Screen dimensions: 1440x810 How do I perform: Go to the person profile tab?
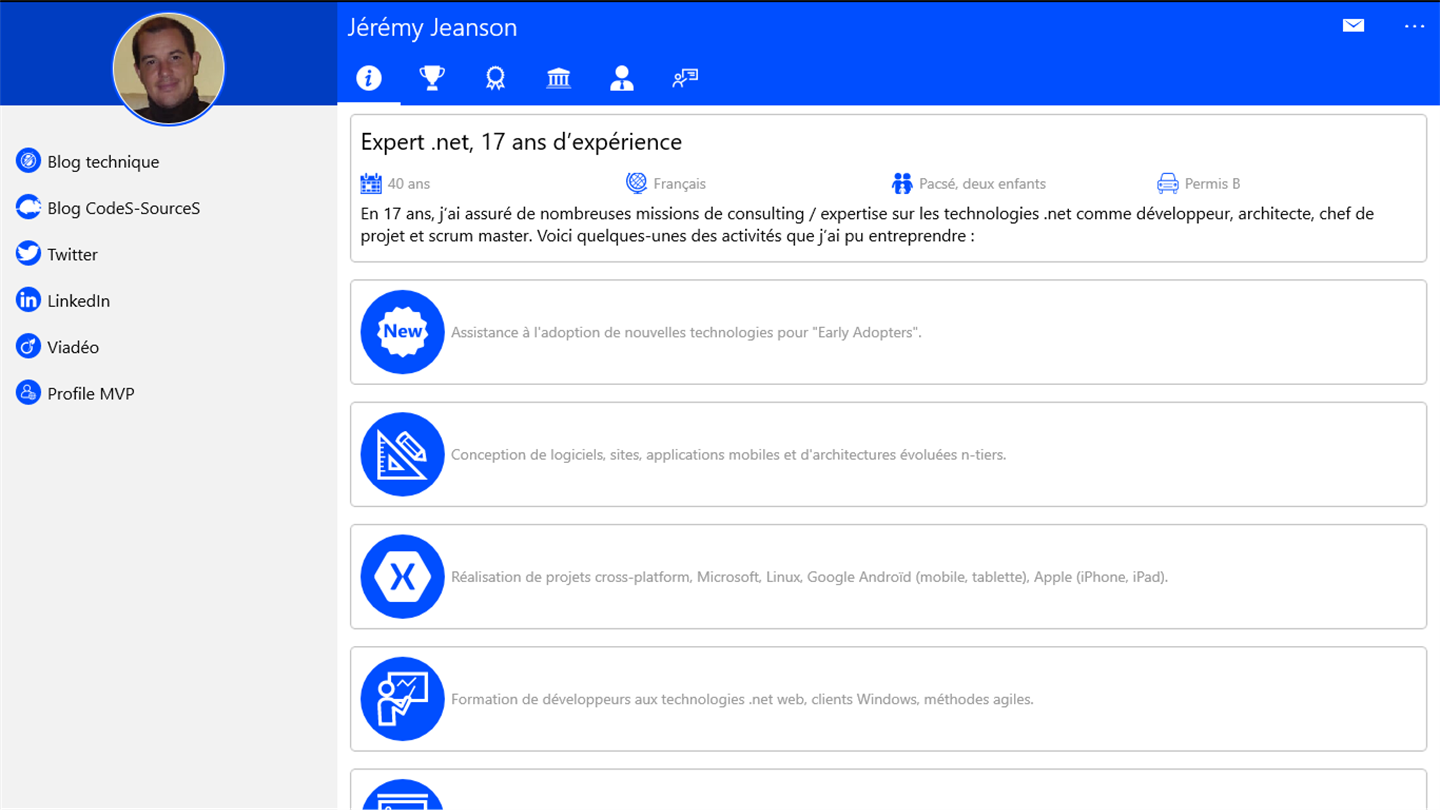[622, 78]
